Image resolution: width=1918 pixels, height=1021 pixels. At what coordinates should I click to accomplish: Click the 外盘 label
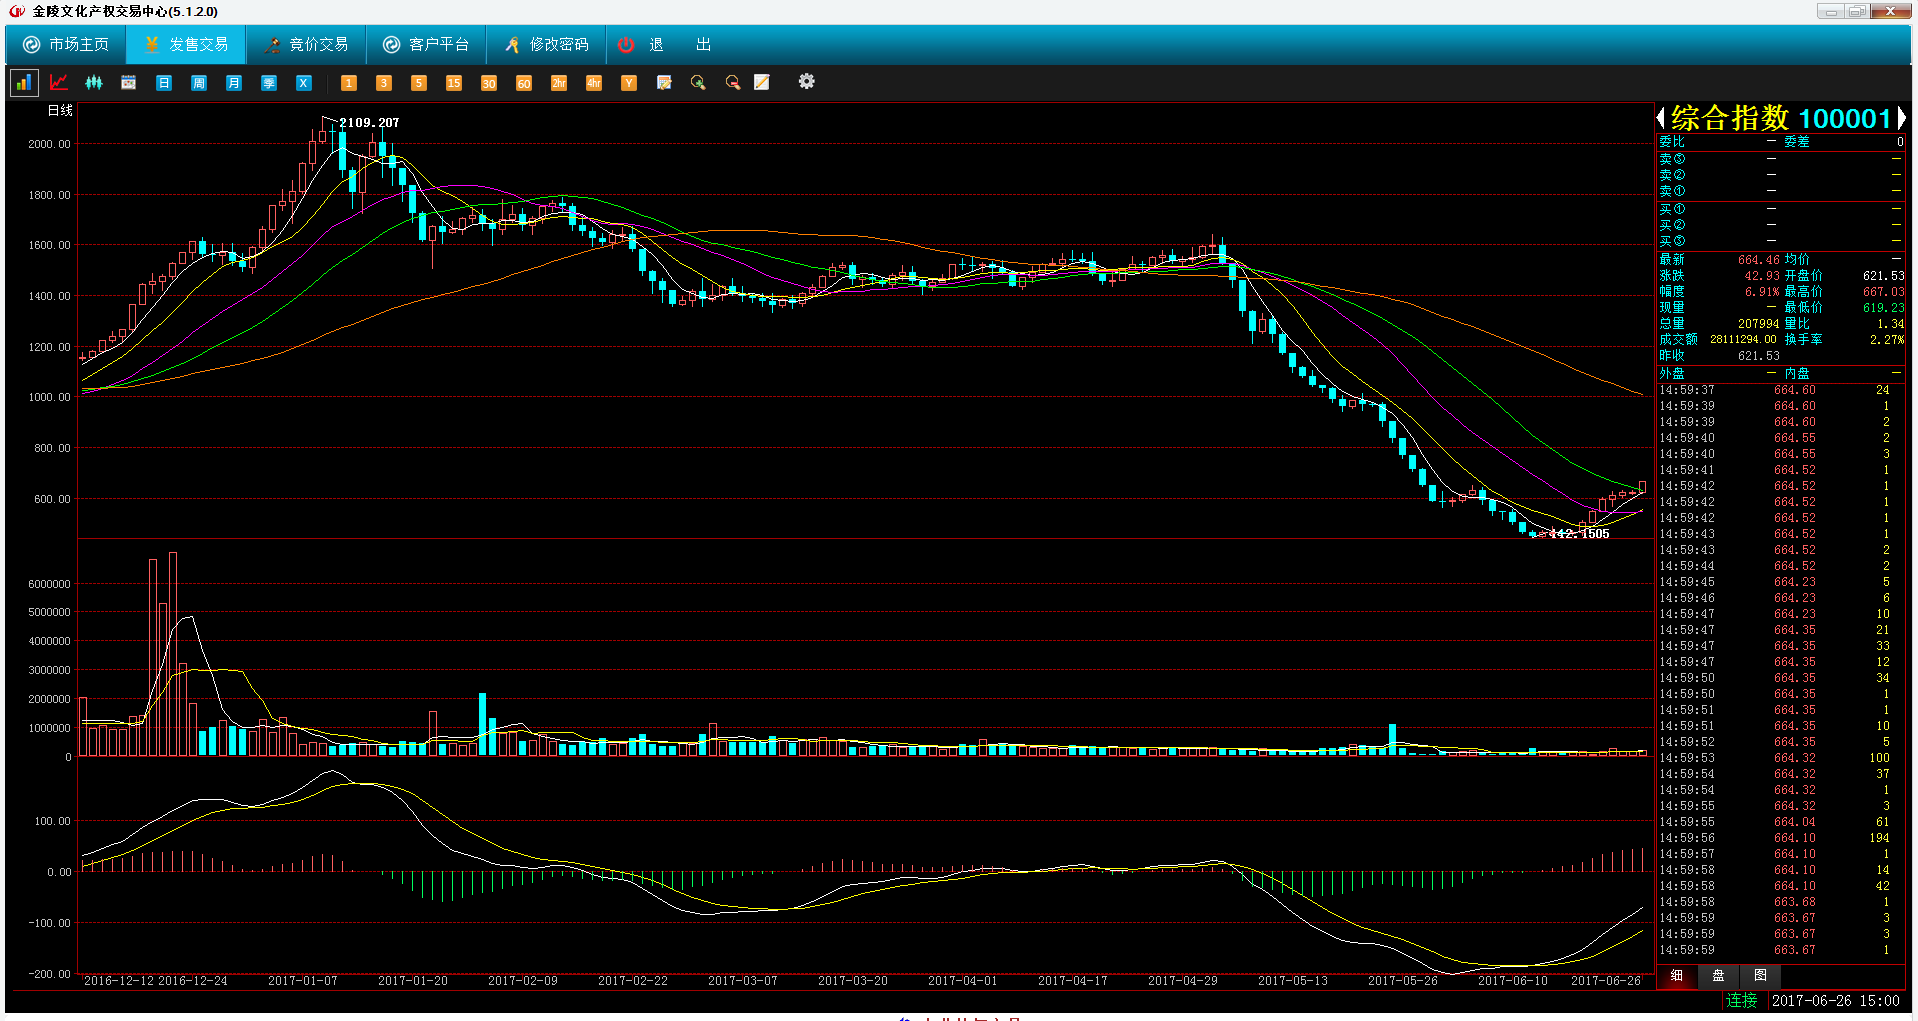pos(1671,373)
